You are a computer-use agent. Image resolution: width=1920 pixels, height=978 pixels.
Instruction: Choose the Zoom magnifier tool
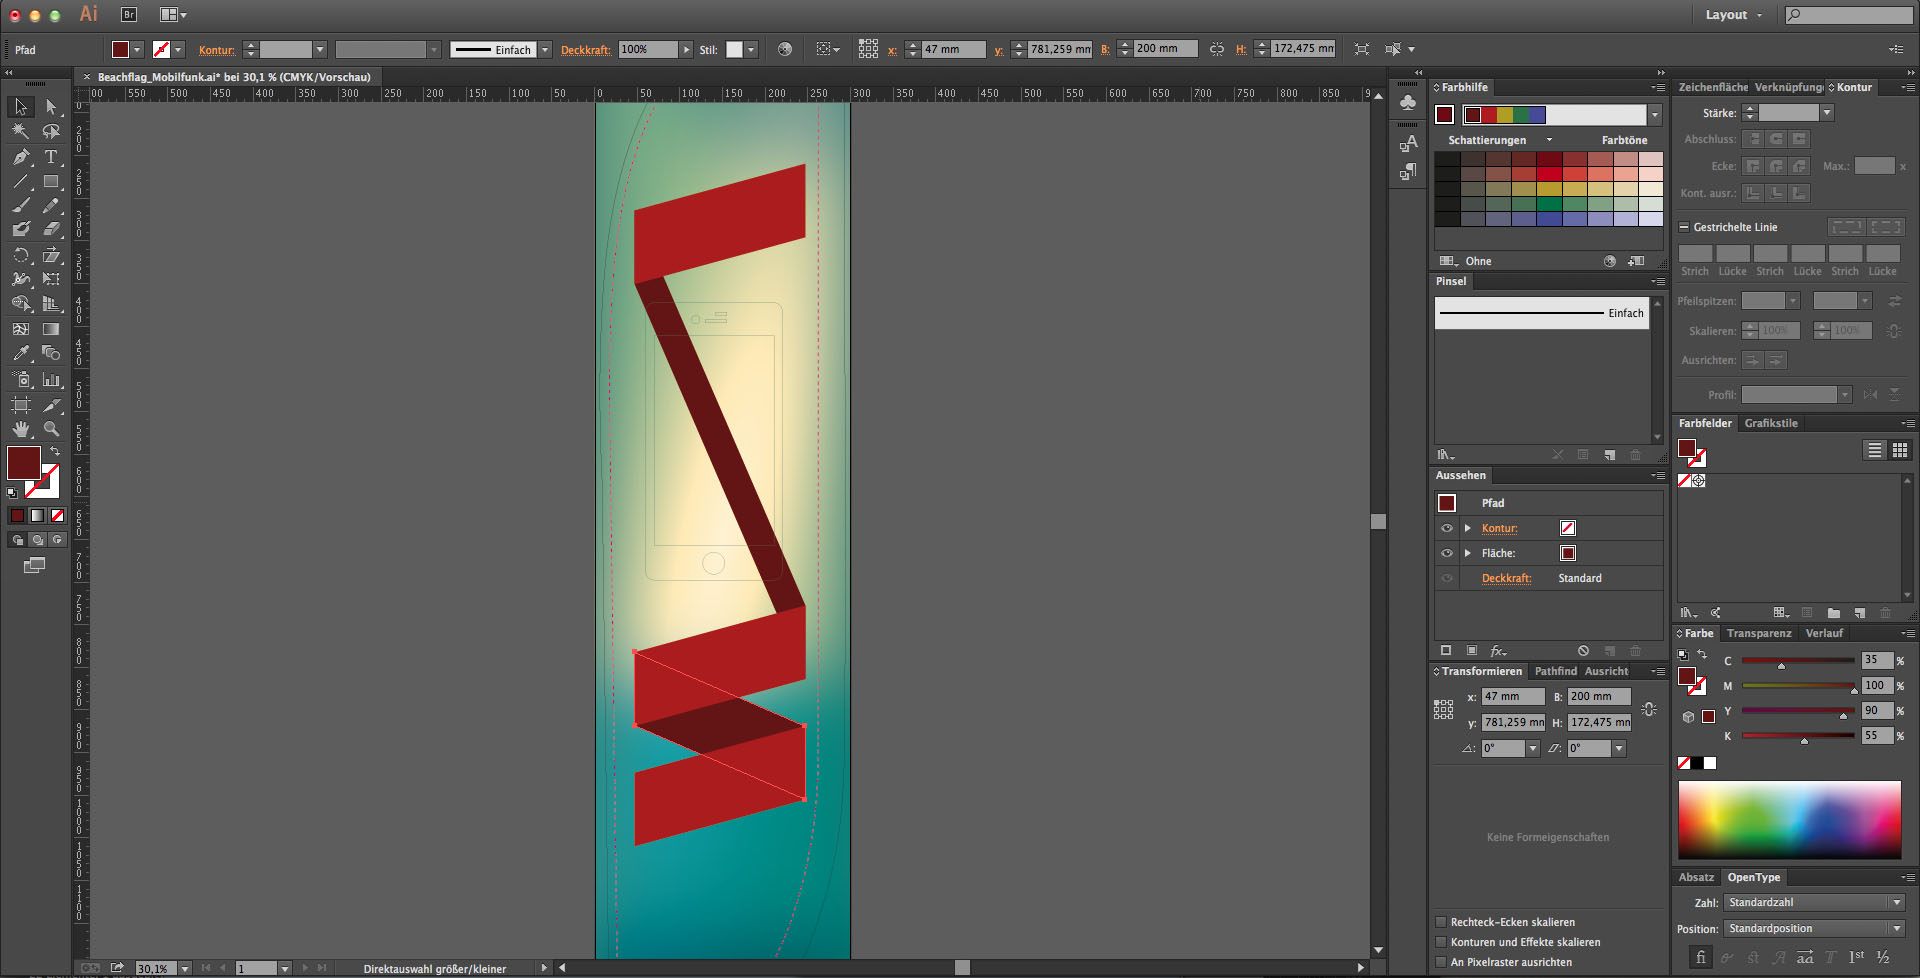(x=51, y=429)
